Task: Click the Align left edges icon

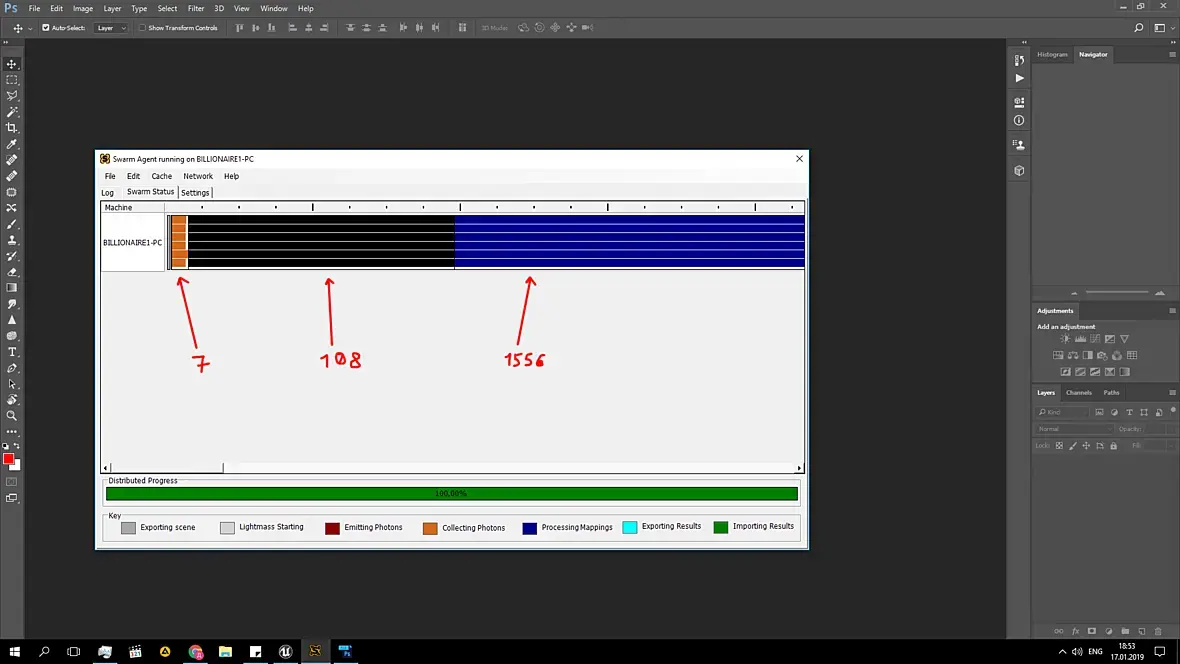Action: click(x=293, y=28)
